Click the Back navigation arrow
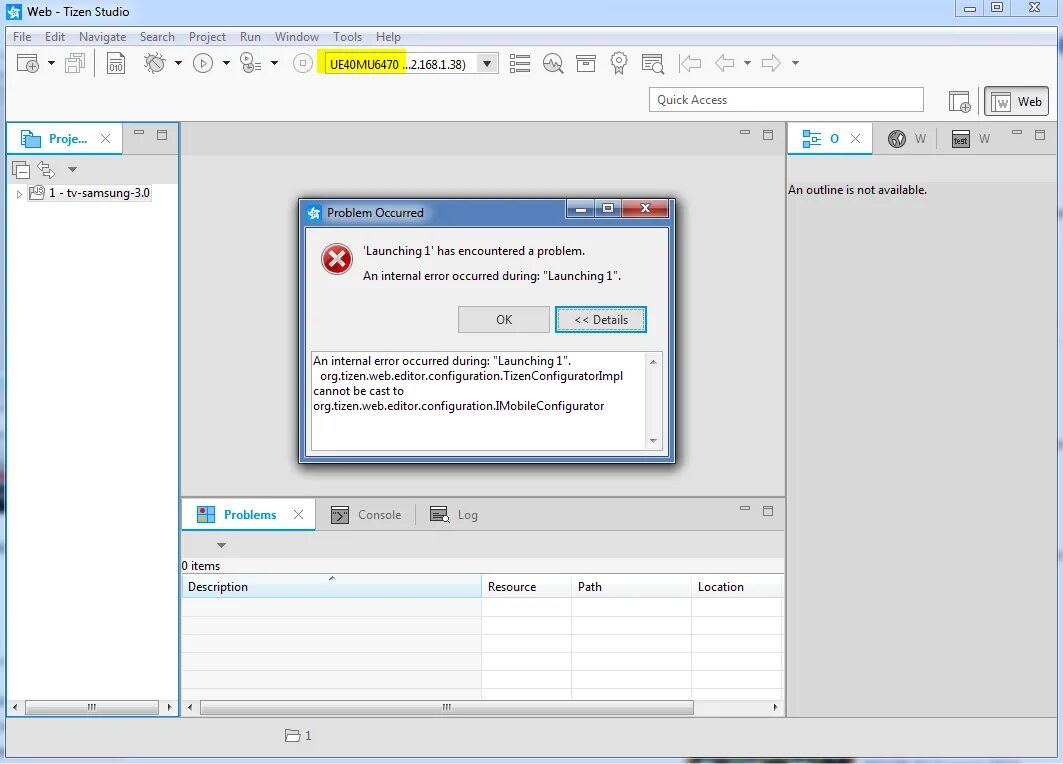This screenshot has height=764, width=1063. (725, 63)
